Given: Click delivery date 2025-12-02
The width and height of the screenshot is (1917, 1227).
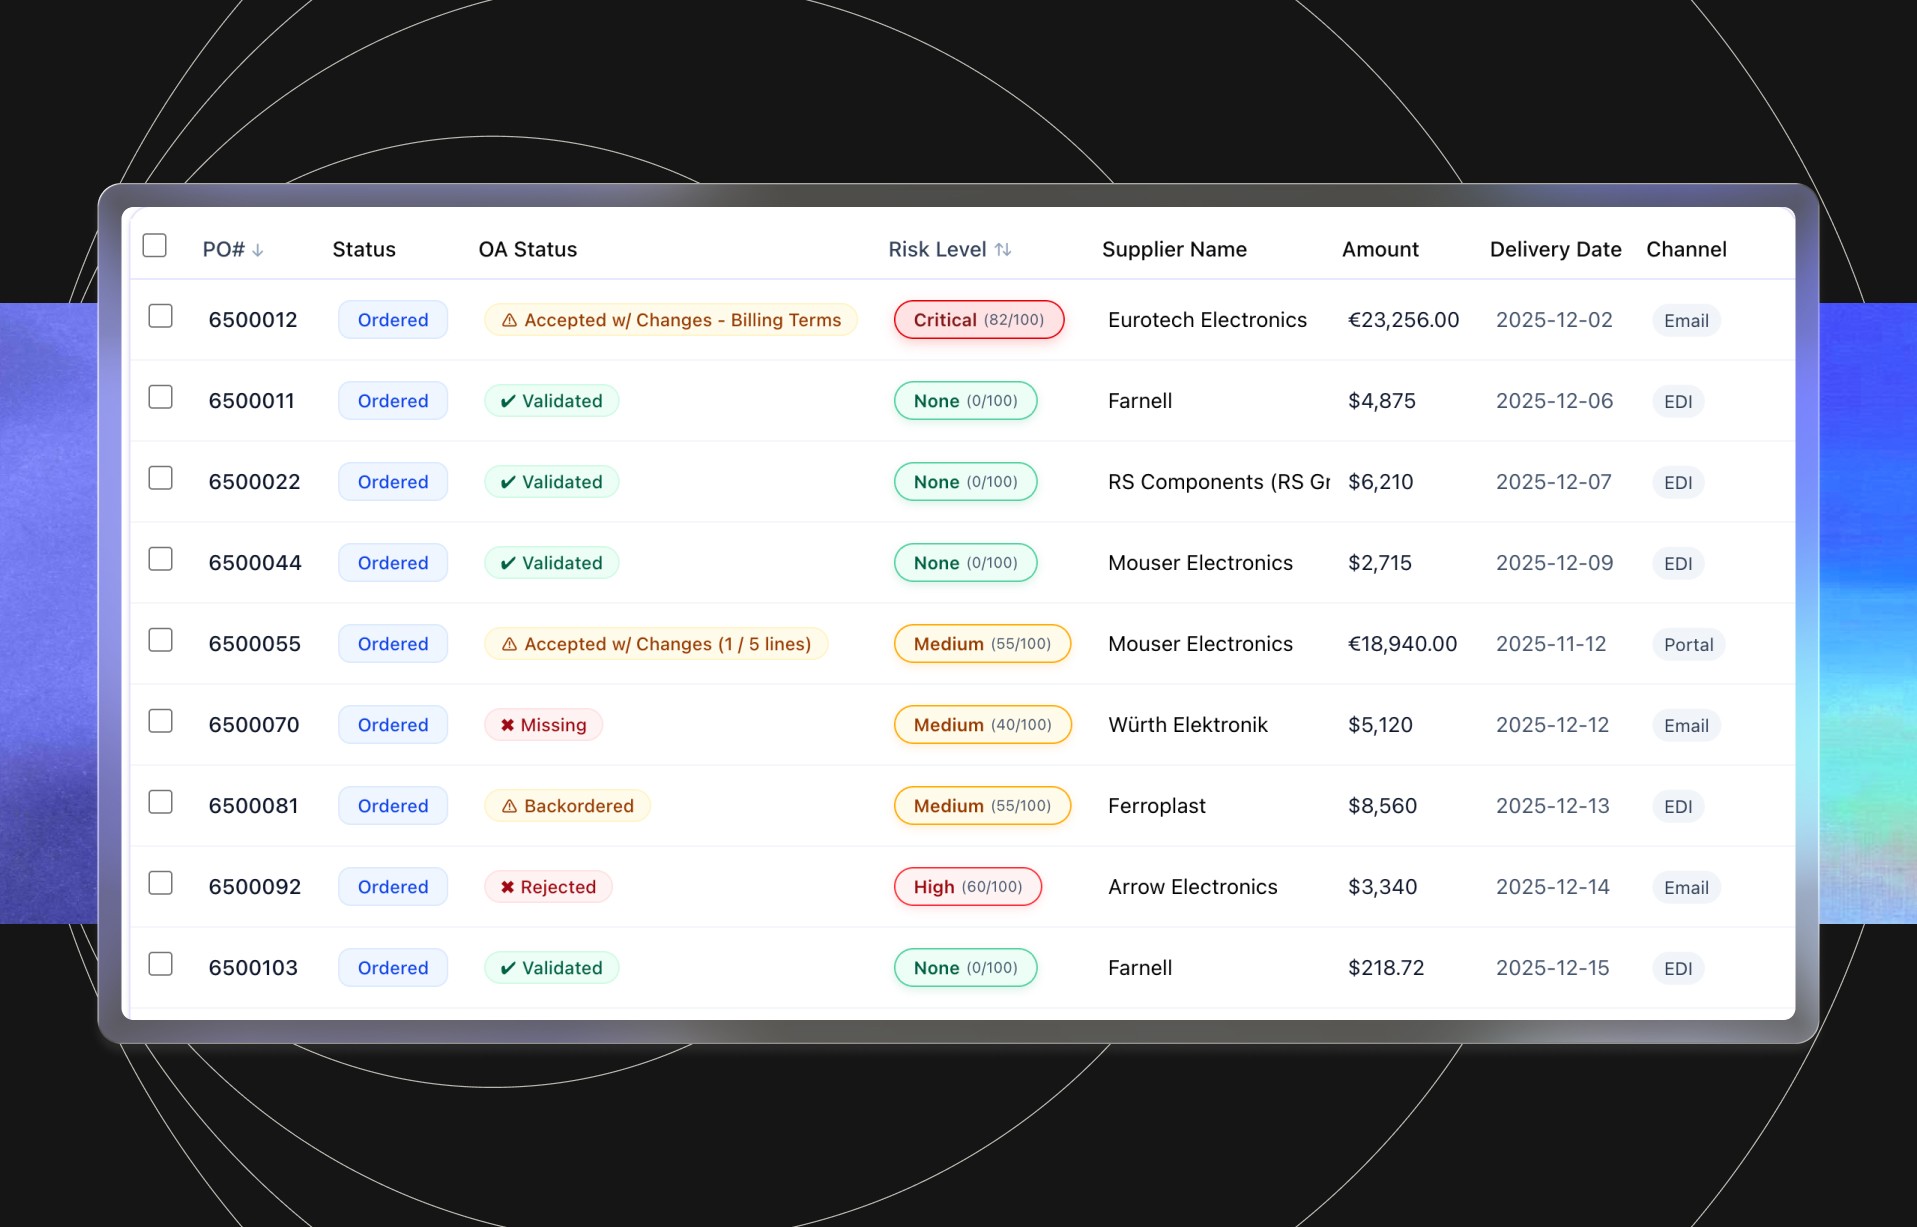Looking at the screenshot, I should point(1554,320).
